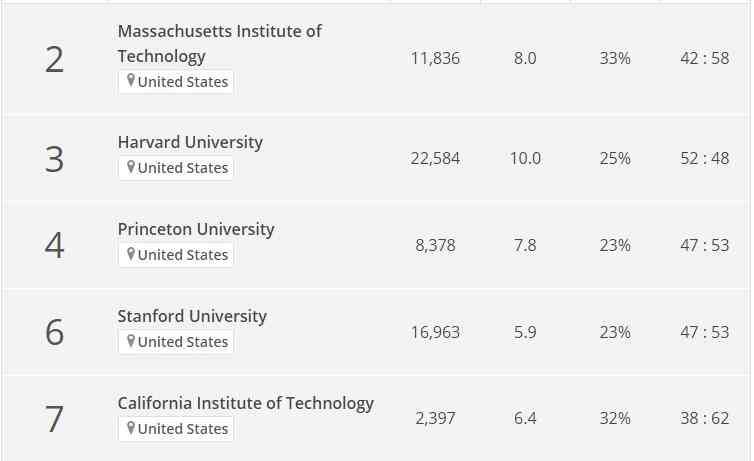
Task: Click the location pin icon under Harvard University
Action: 130,168
